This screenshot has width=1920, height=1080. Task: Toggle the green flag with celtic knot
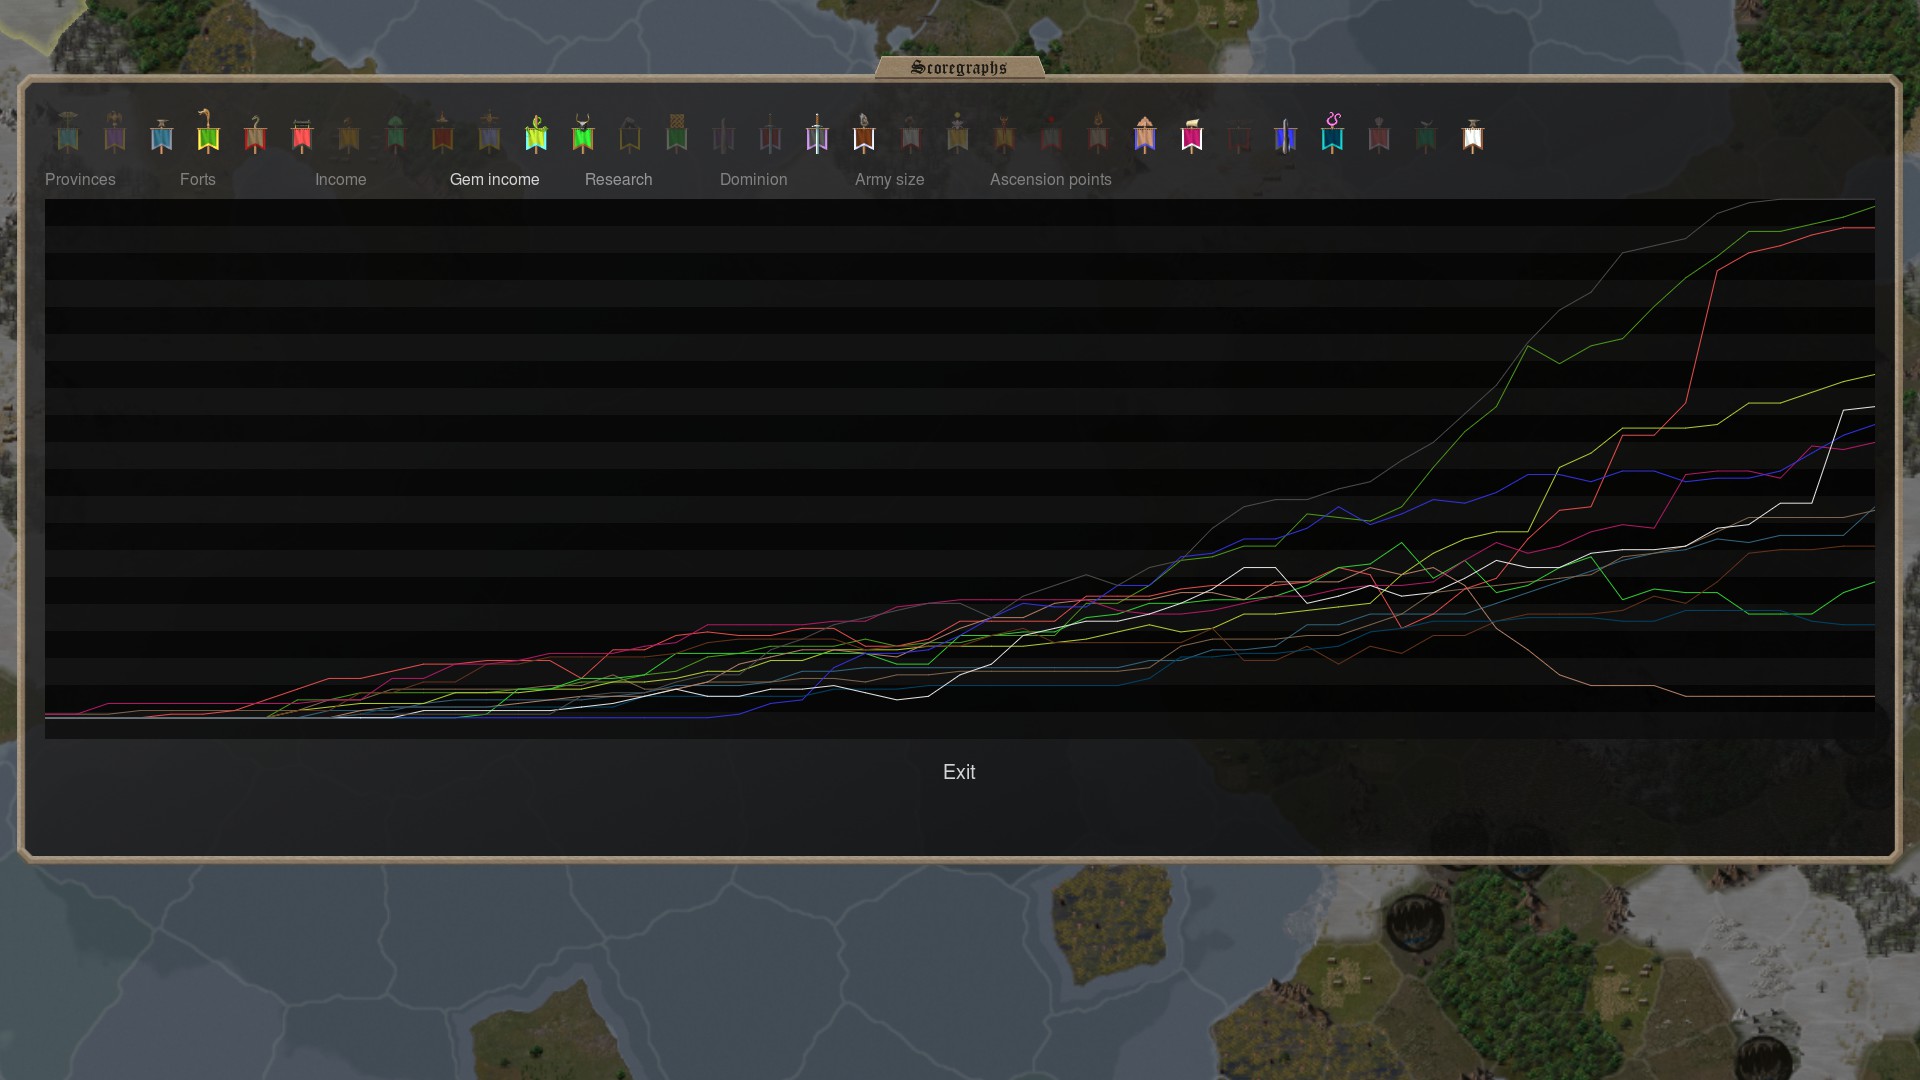[677, 133]
